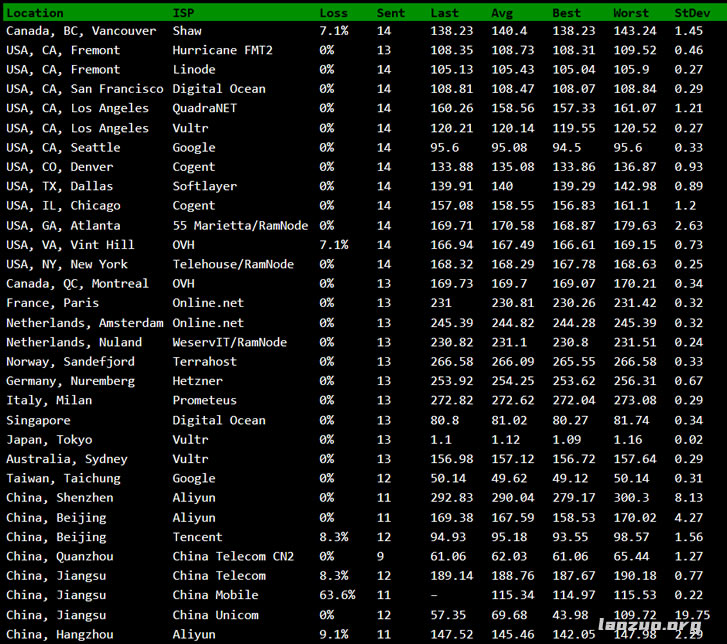
Task: Select the Hetzner ISP entry
Action: tap(197, 381)
